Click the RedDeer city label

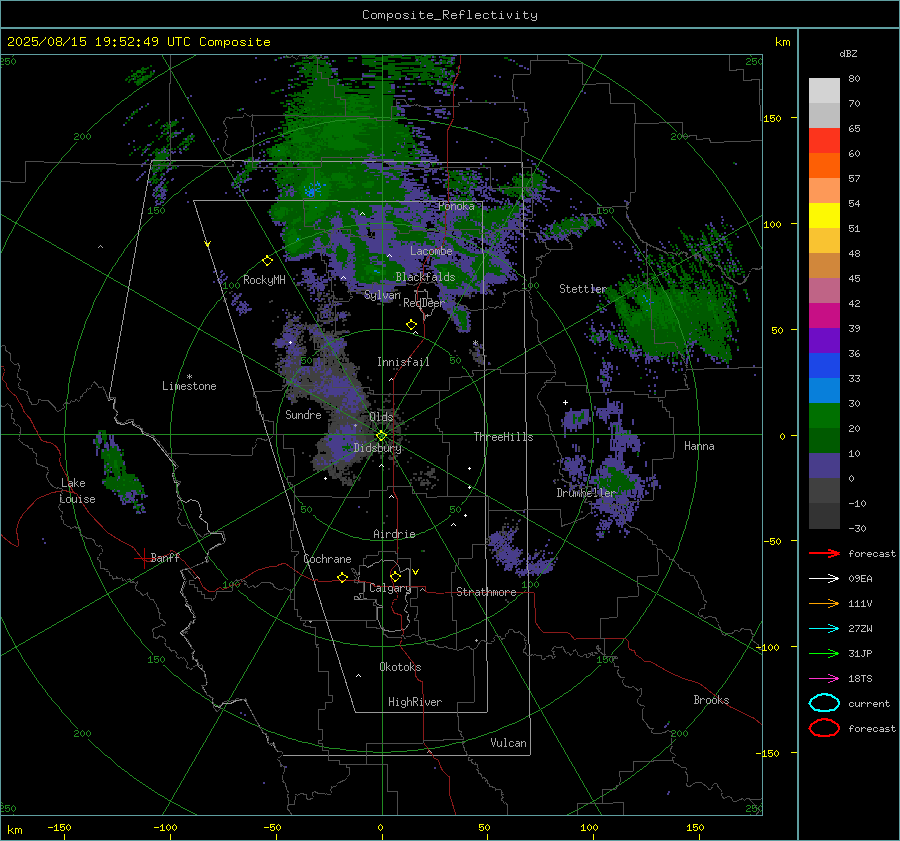pos(424,303)
